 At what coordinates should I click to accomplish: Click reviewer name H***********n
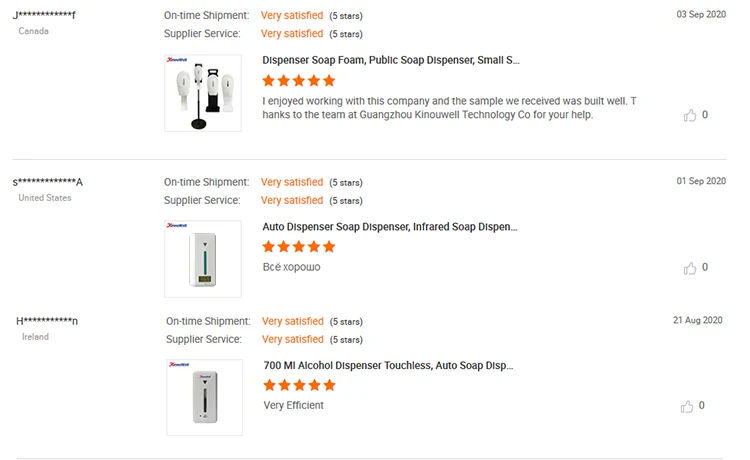tap(47, 321)
